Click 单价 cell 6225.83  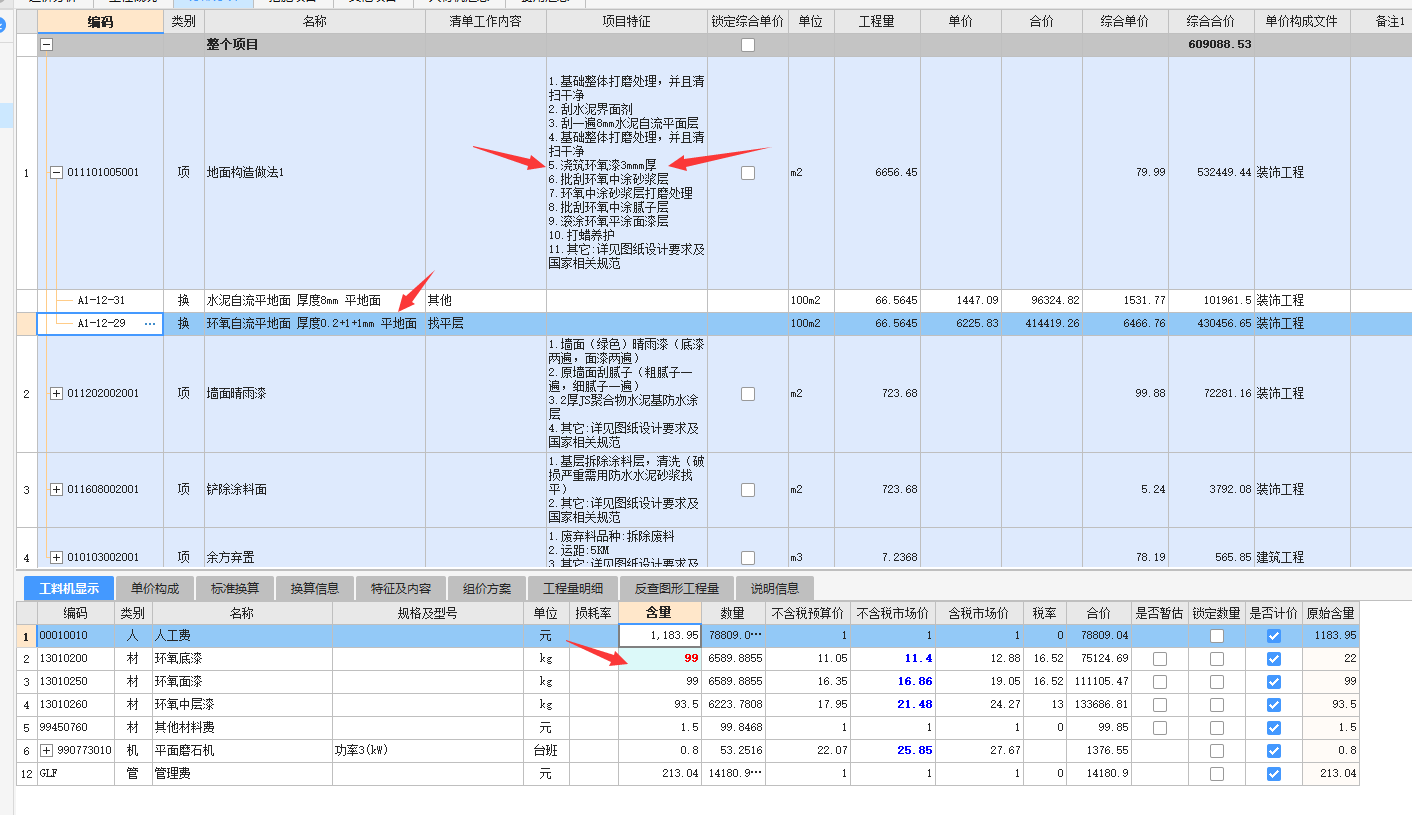tap(963, 324)
